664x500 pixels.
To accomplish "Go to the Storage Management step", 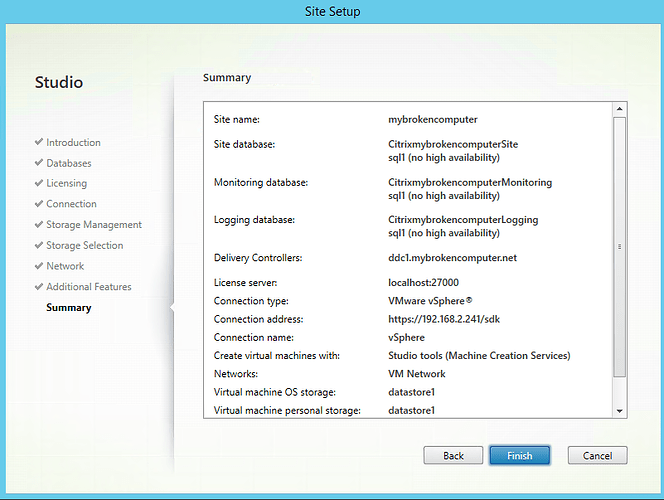I will tap(93, 225).
